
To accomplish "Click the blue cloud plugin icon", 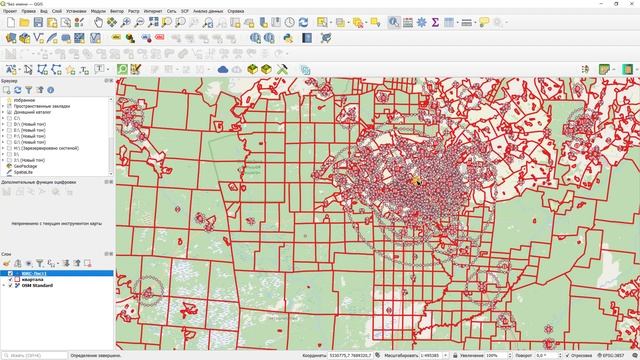I will [223, 70].
